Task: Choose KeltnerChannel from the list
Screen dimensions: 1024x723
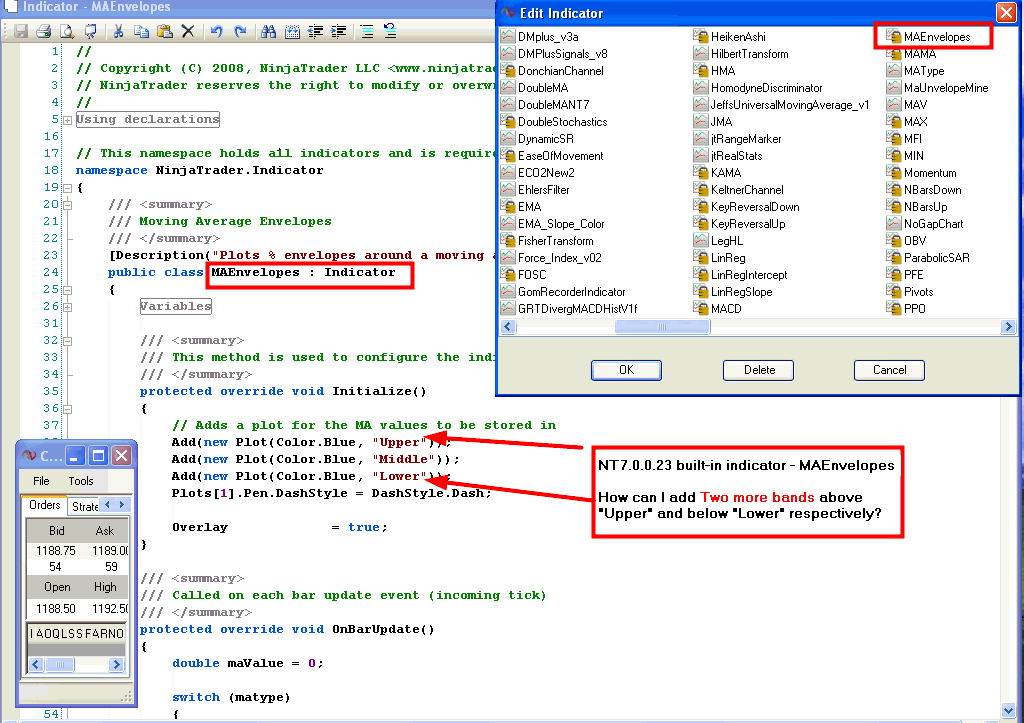Action: tap(747, 189)
